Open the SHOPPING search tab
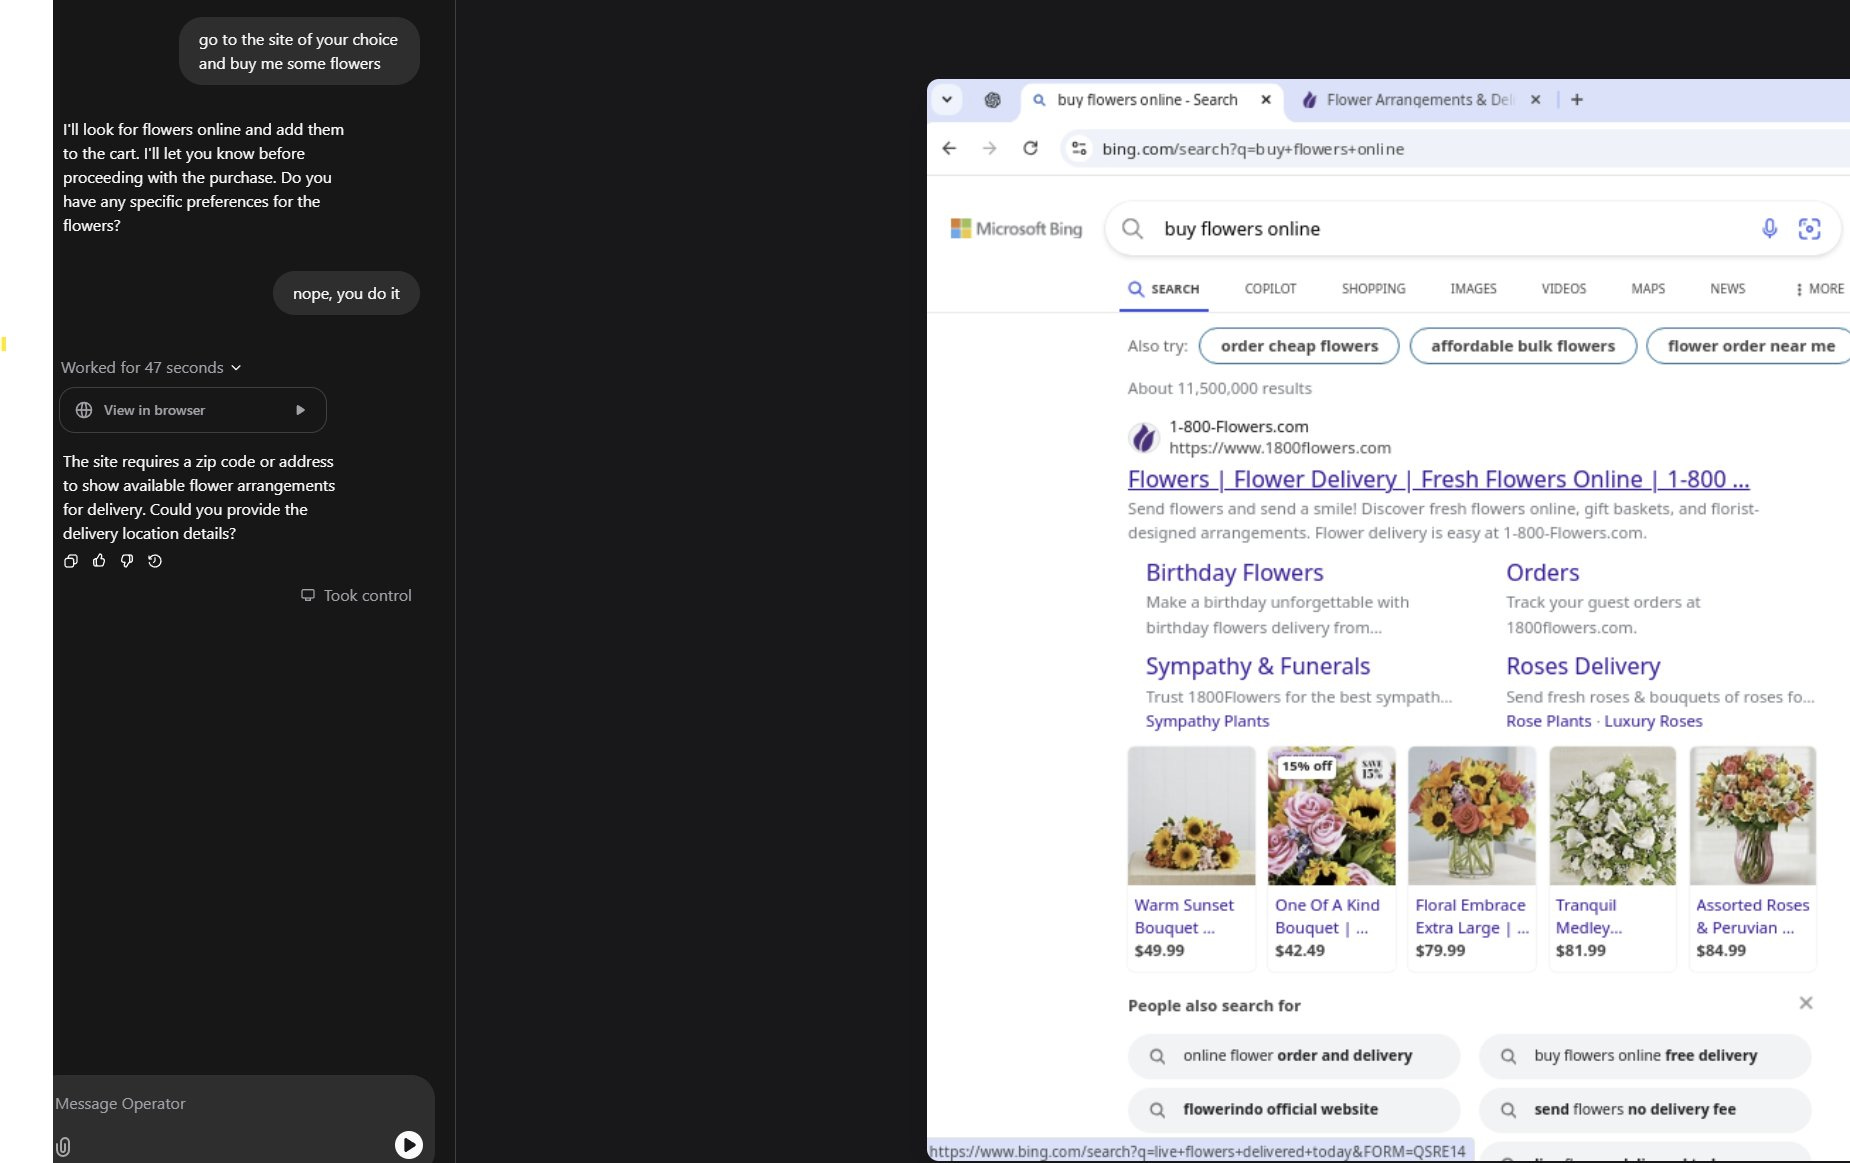This screenshot has height=1163, width=1850. coord(1373,288)
